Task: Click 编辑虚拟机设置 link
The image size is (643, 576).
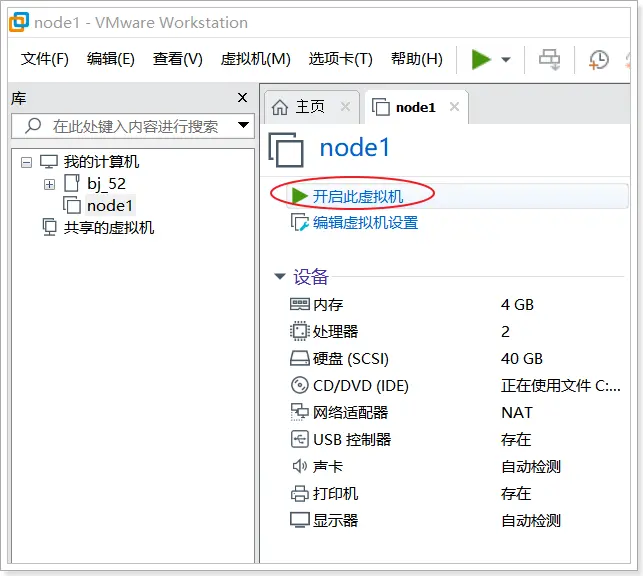Action: [365, 223]
